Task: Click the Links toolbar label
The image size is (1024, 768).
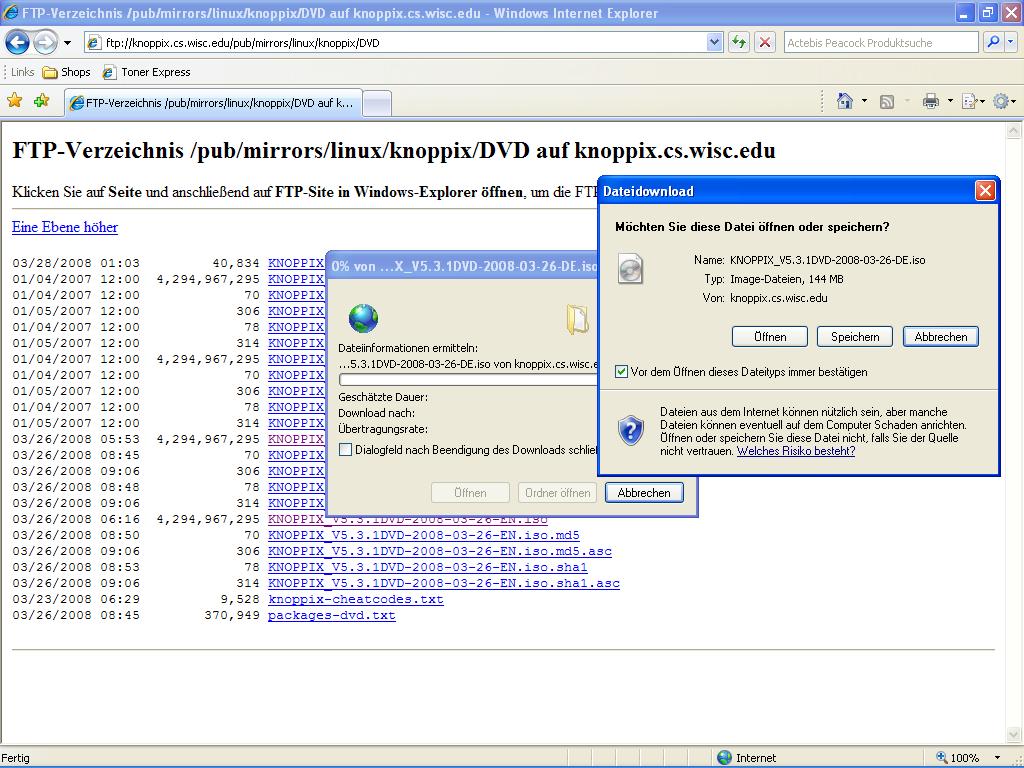Action: [22, 72]
